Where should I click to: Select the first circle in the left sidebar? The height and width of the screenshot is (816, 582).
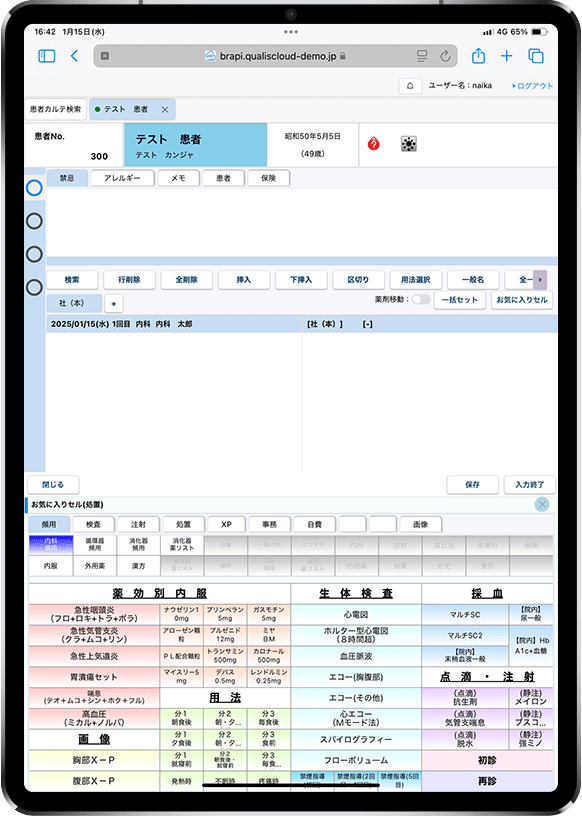(x=34, y=188)
